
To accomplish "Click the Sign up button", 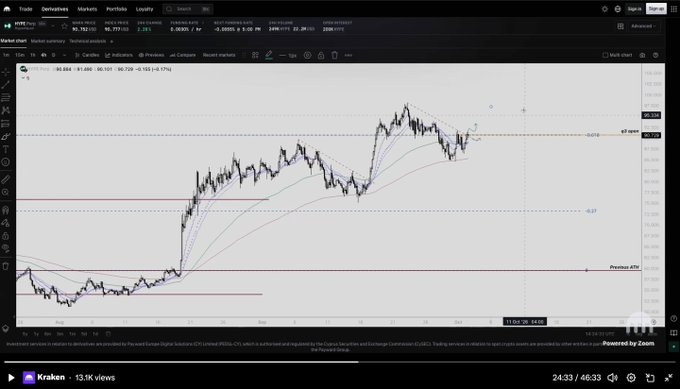I will (x=656, y=9).
